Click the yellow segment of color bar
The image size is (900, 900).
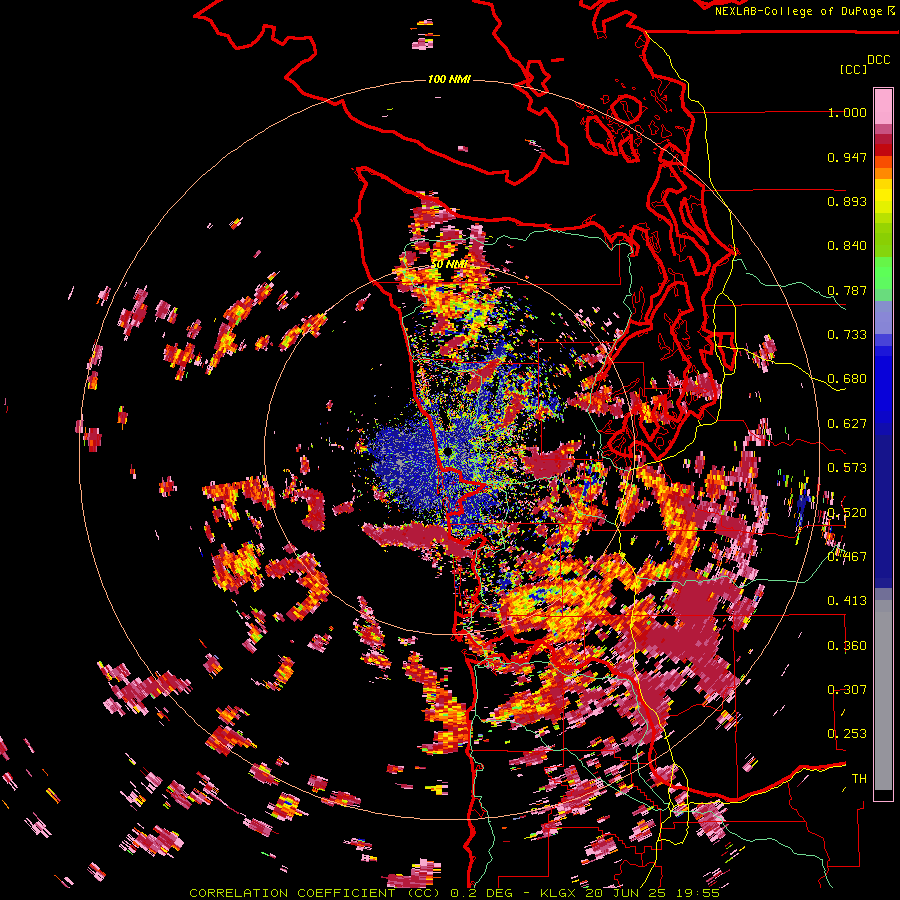tap(883, 196)
